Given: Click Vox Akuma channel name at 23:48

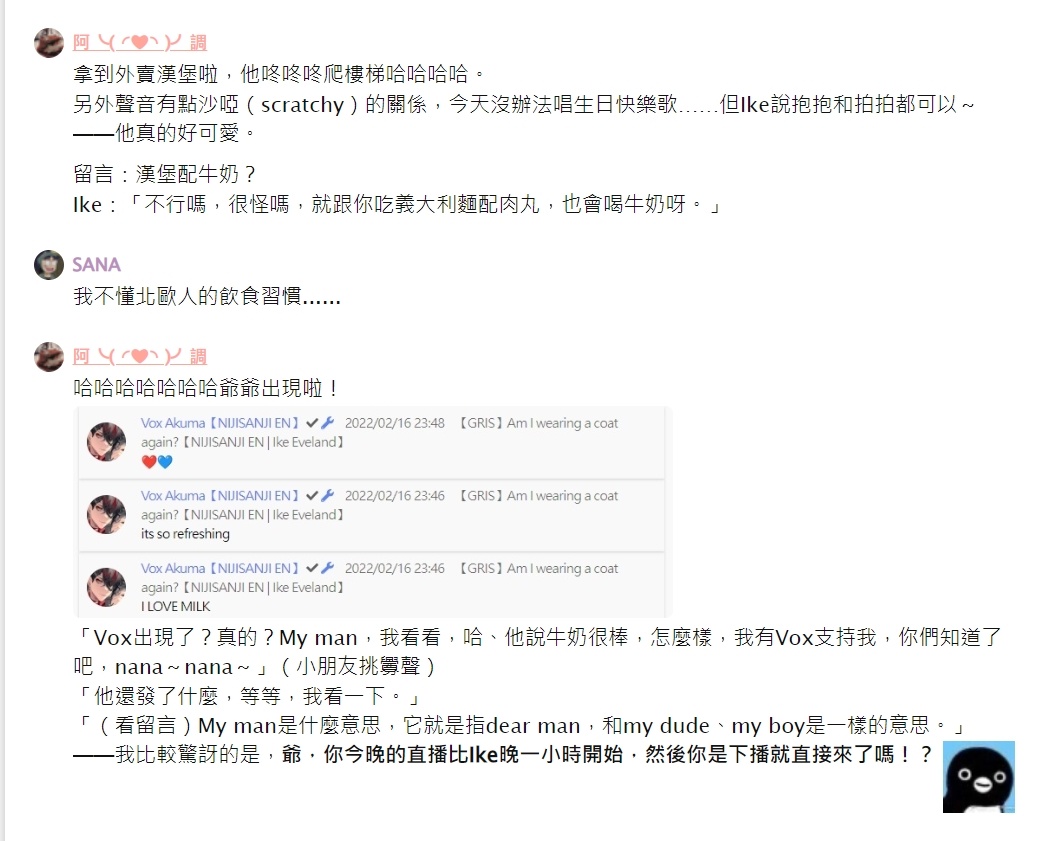Looking at the screenshot, I should point(220,423).
